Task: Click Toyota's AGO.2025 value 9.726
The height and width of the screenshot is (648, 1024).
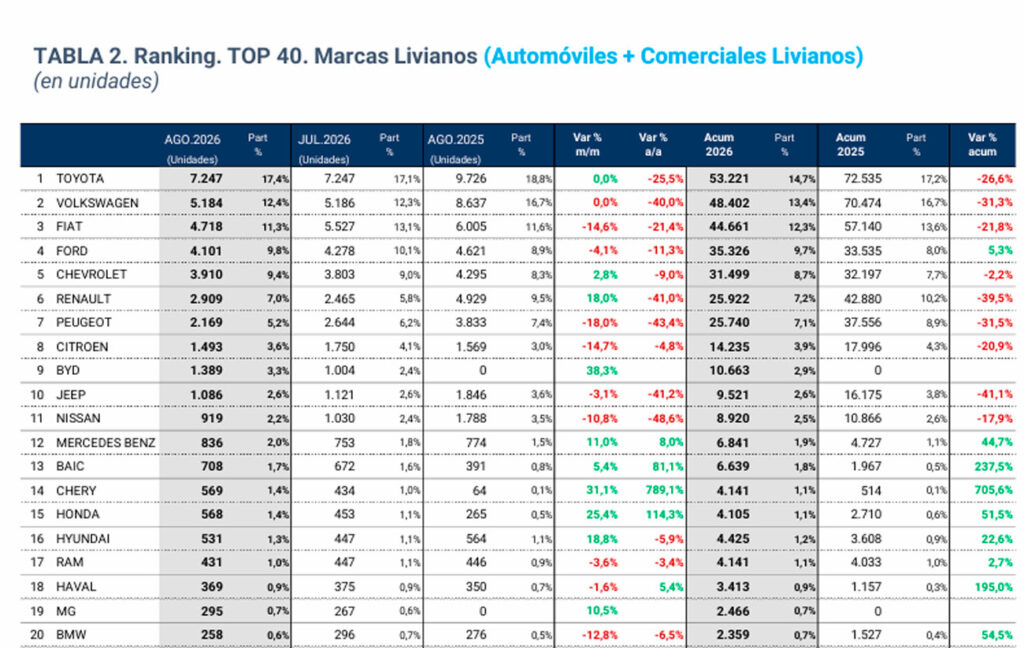Action: coord(471,178)
